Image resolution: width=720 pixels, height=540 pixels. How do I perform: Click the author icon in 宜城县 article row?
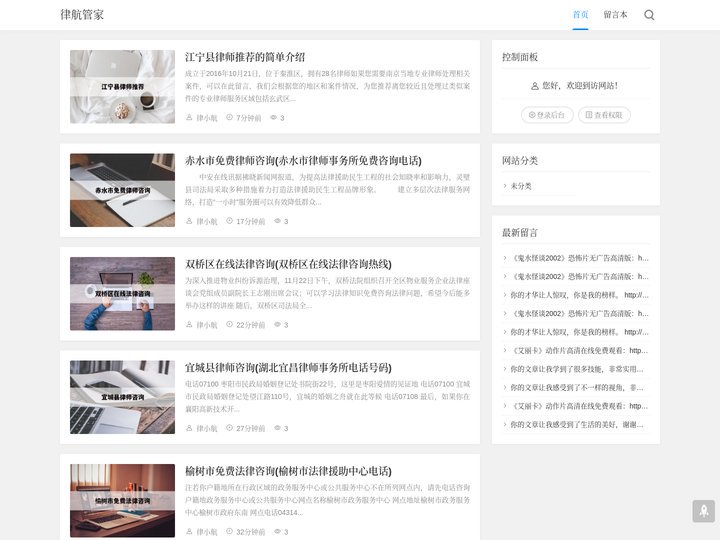[189, 428]
